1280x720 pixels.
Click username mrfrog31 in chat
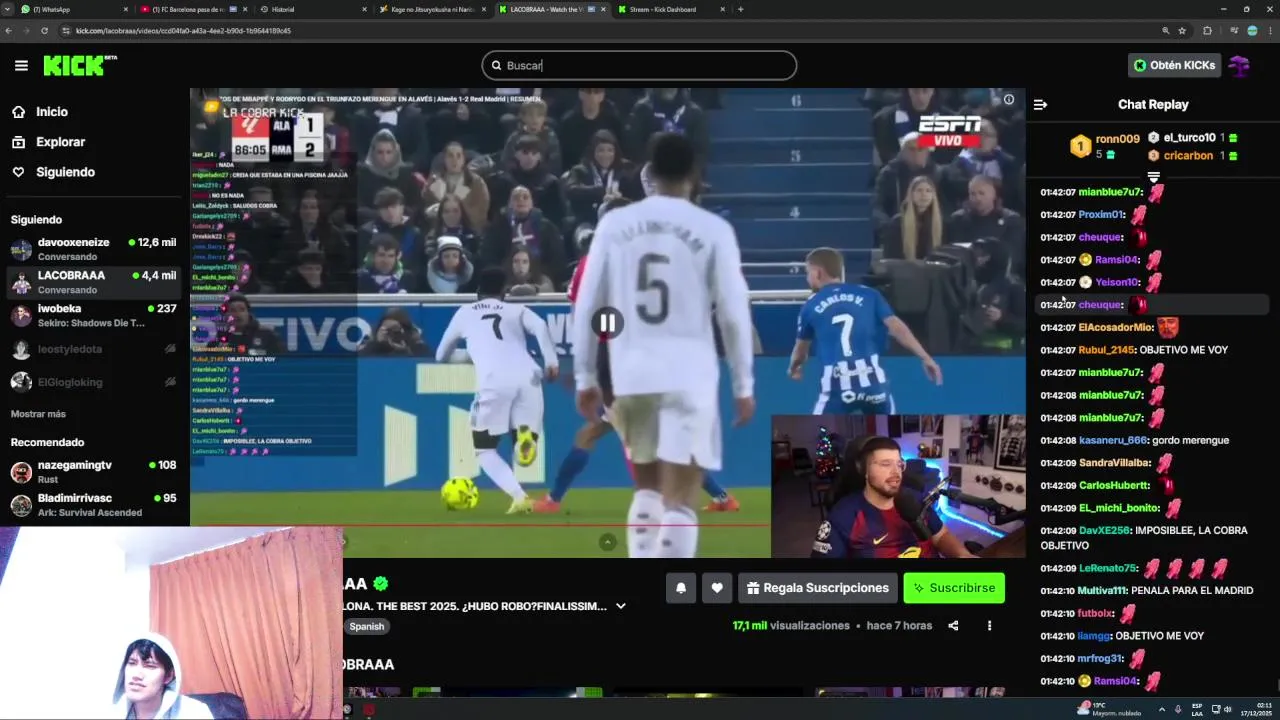(1100, 659)
